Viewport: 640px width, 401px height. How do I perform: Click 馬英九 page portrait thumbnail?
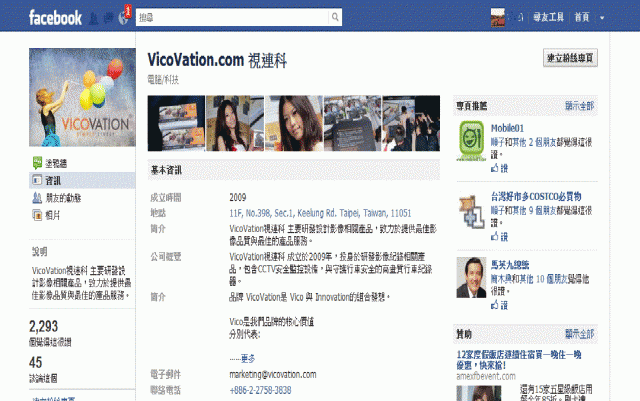pyautogui.click(x=471, y=277)
